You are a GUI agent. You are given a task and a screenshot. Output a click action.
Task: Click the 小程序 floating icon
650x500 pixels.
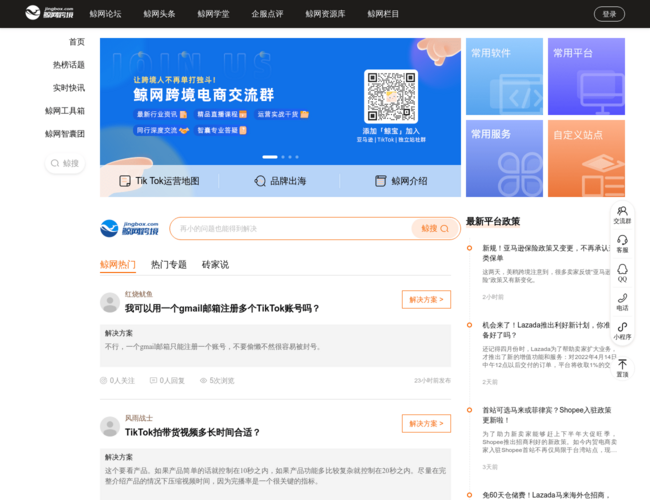coord(622,331)
